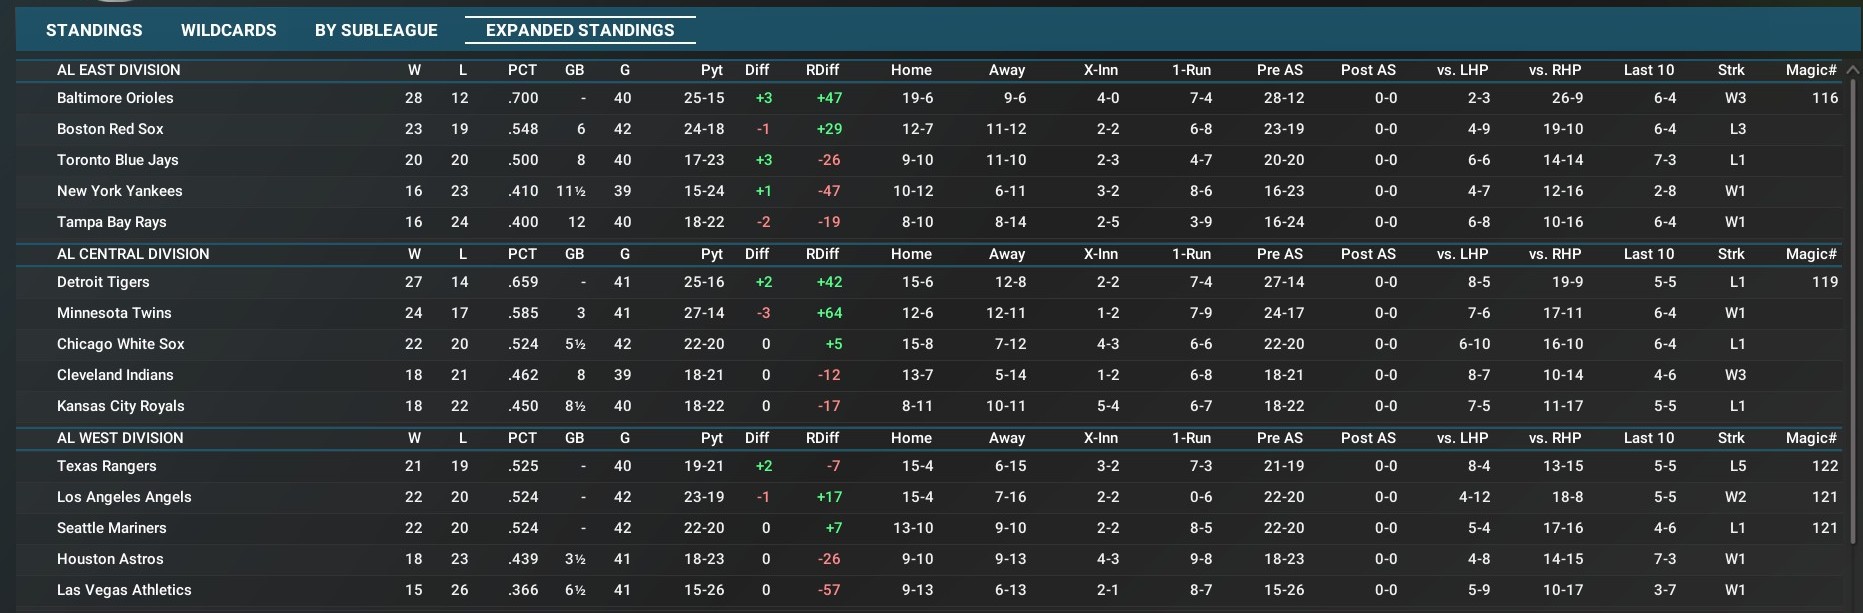Select the Boston Red Sox row
The height and width of the screenshot is (613, 1863).
(x=110, y=129)
